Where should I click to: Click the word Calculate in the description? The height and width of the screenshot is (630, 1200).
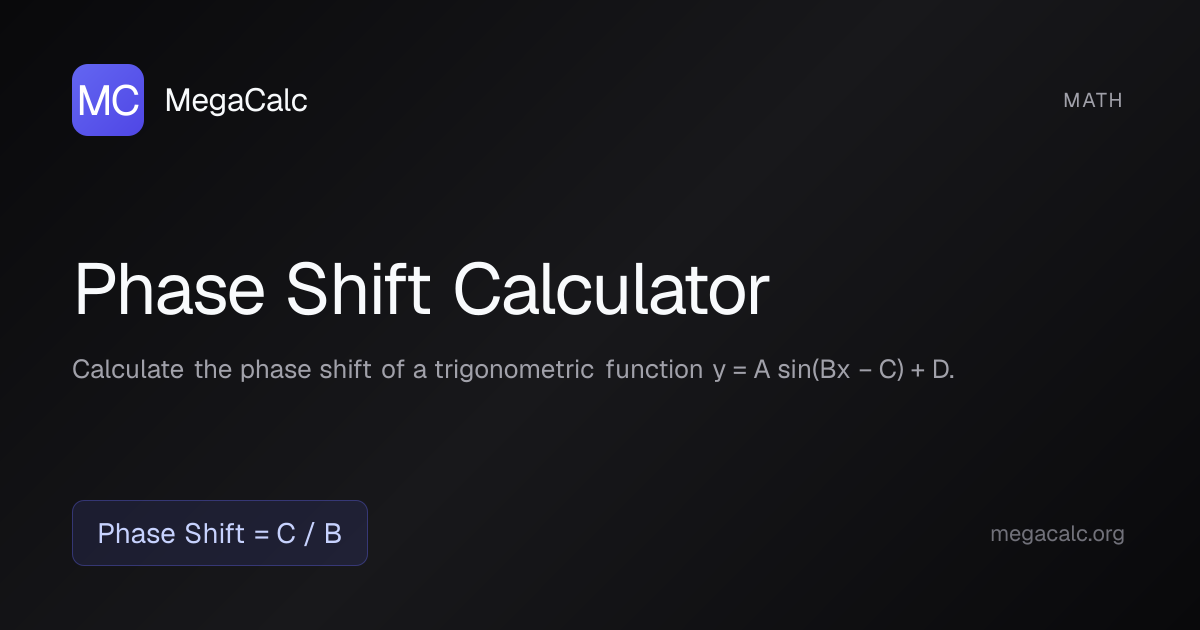(128, 370)
